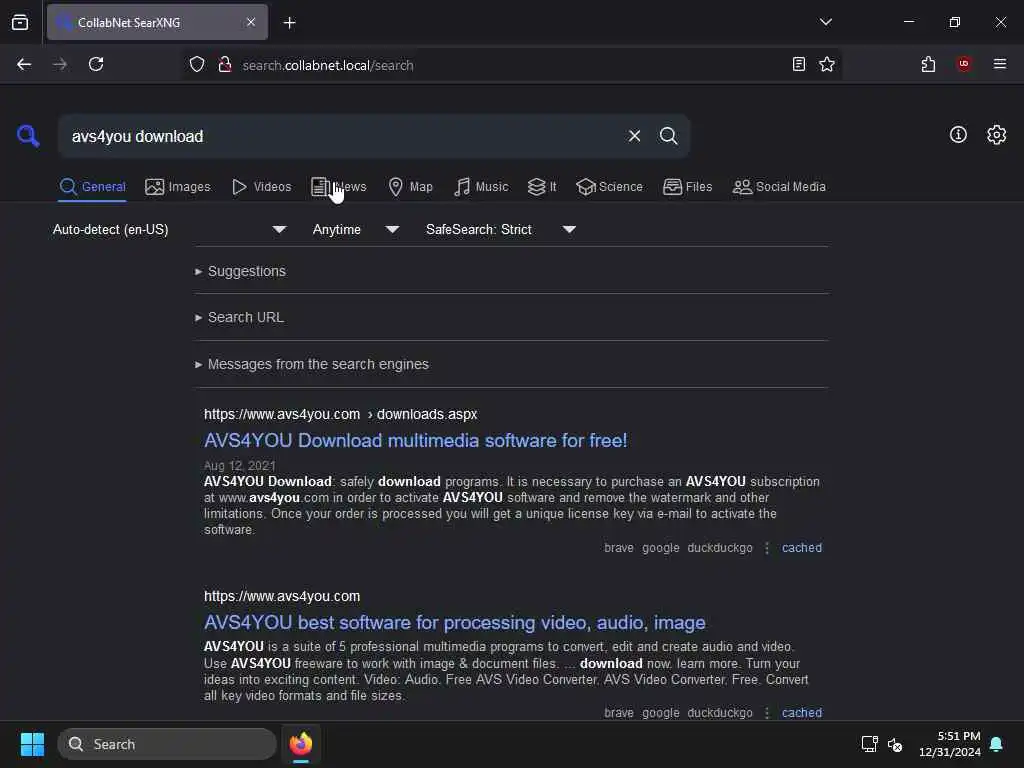Open SearXNG preferences gear icon
This screenshot has width=1024, height=768.
coord(996,135)
